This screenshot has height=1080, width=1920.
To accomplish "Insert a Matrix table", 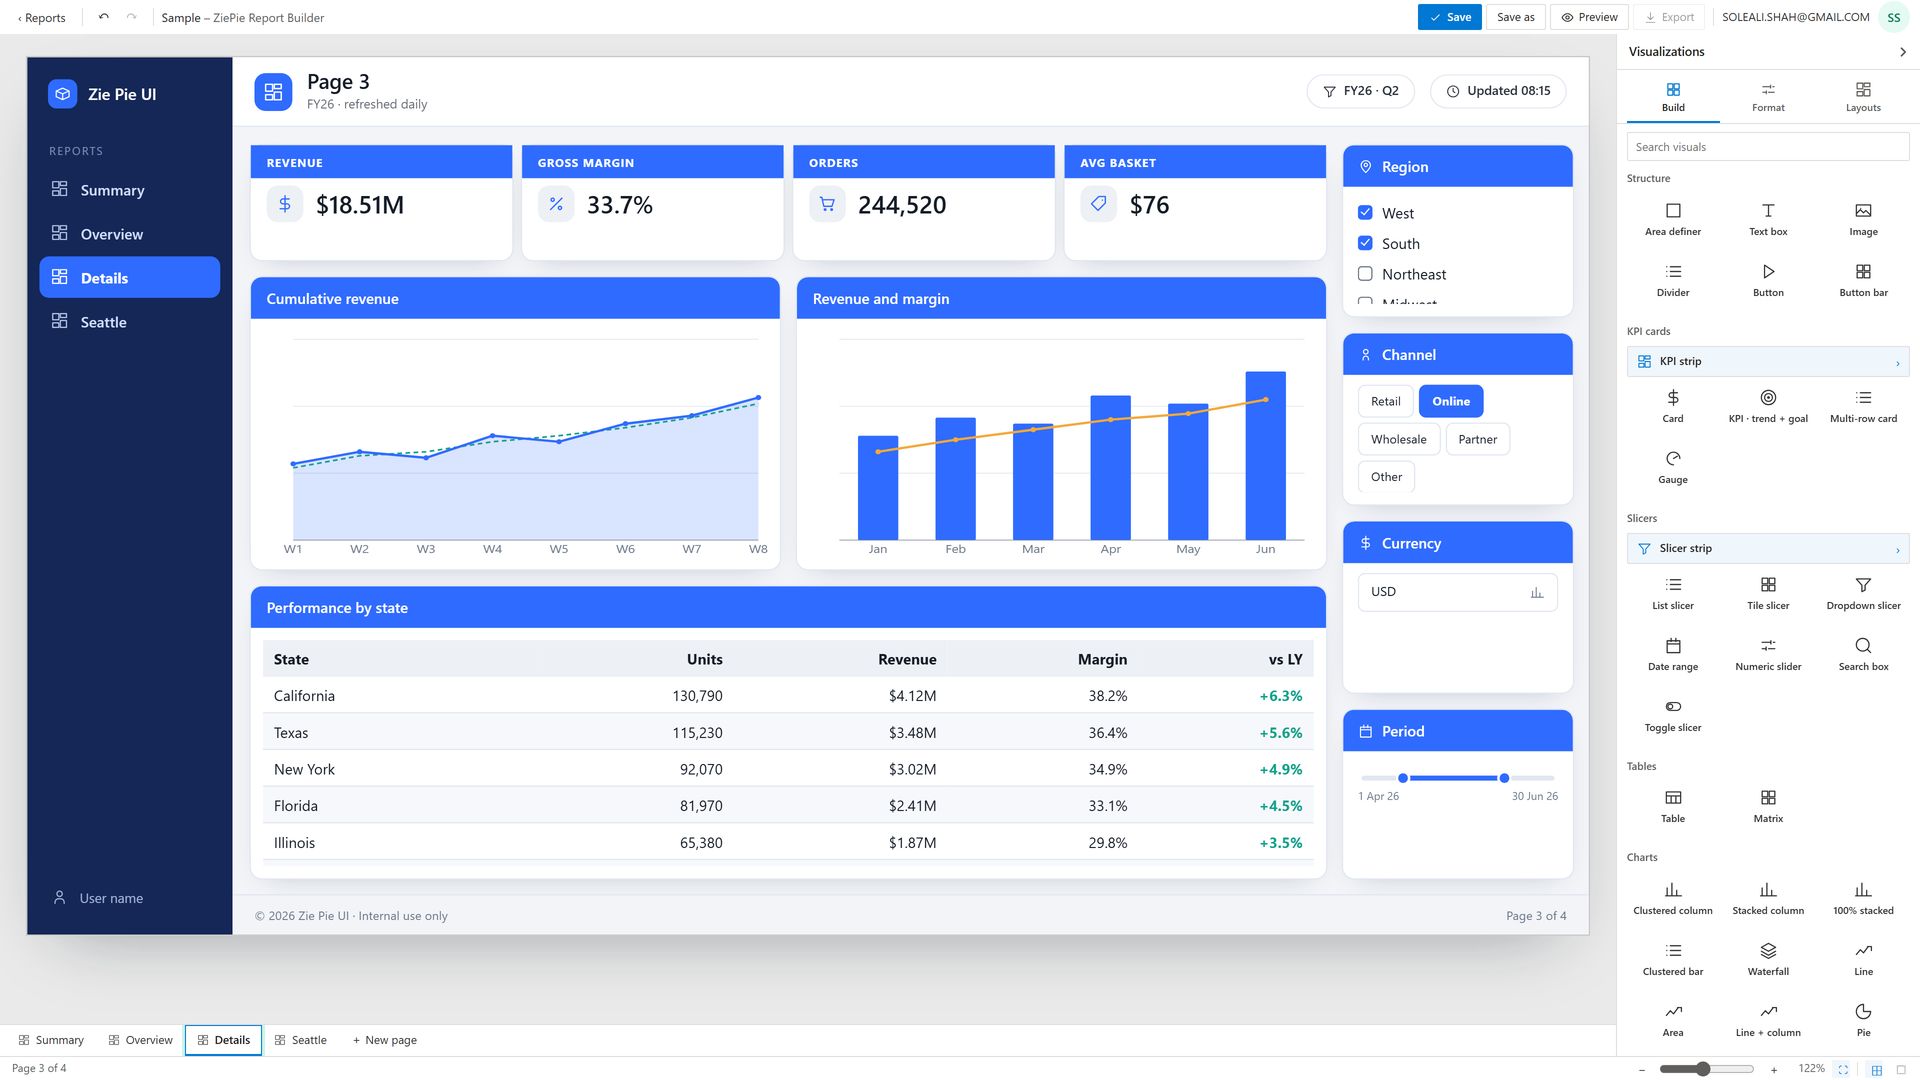I will coord(1767,806).
